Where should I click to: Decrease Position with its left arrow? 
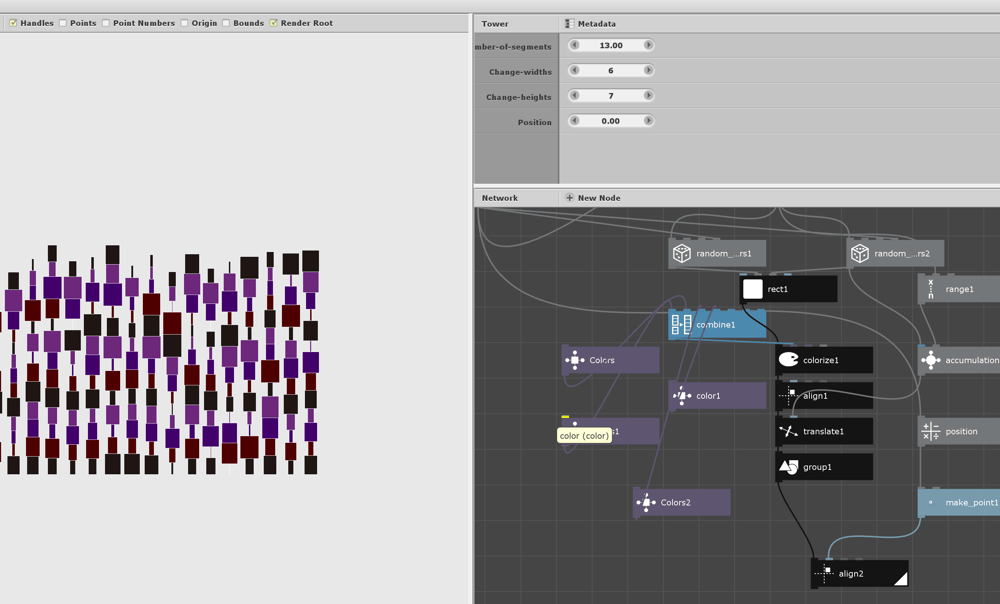574,121
